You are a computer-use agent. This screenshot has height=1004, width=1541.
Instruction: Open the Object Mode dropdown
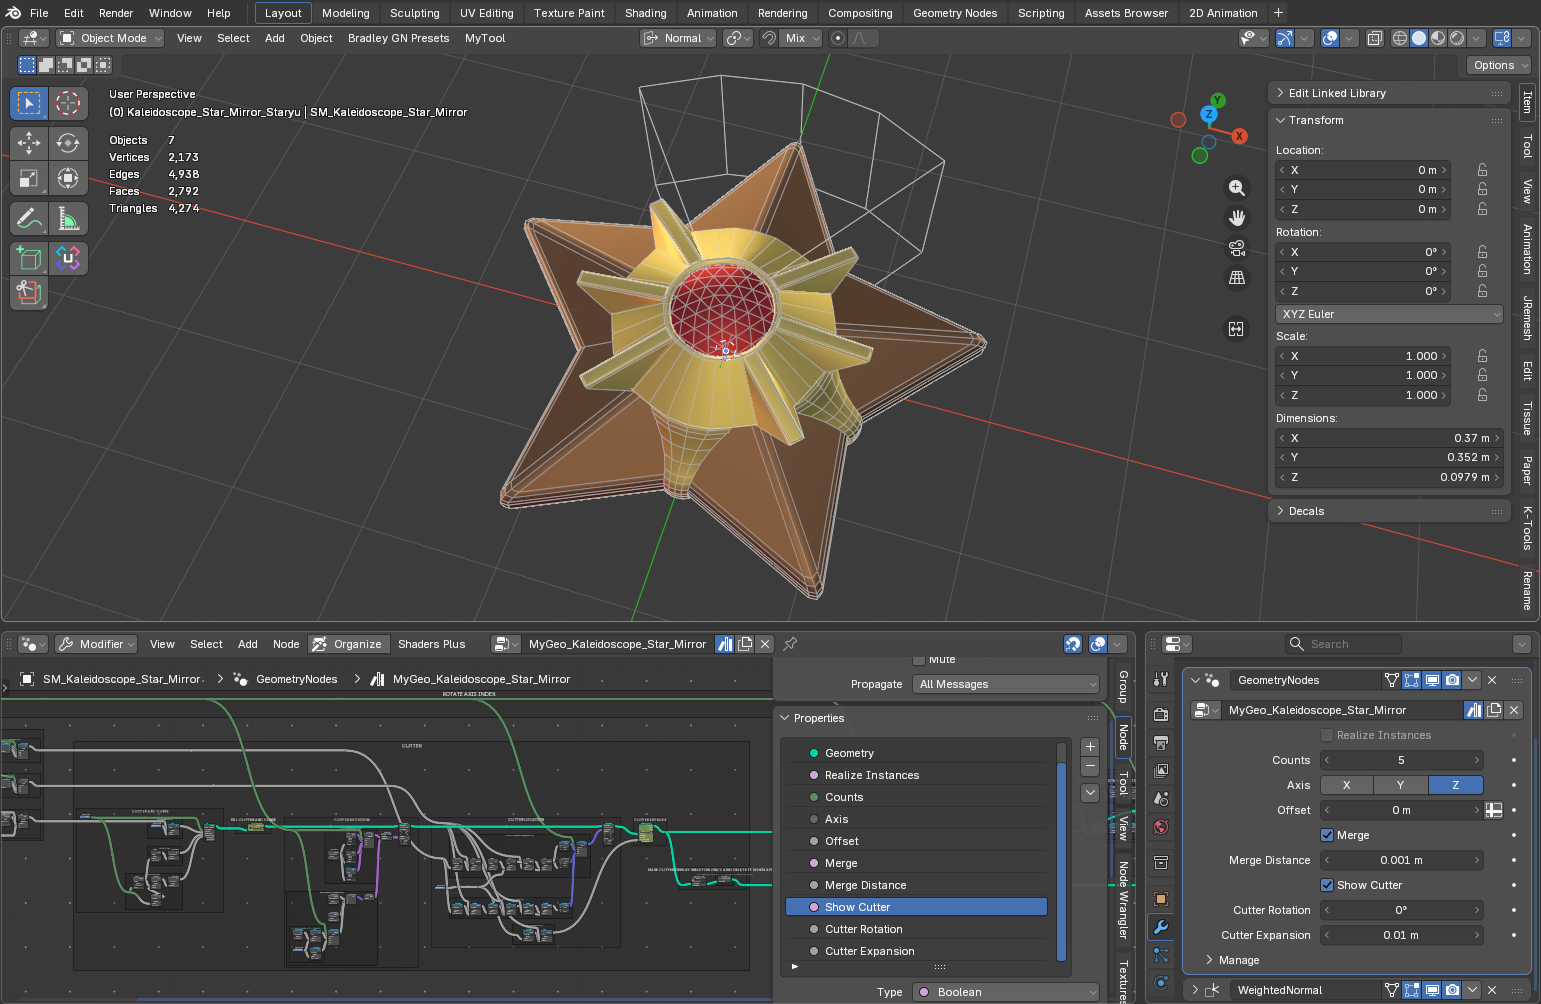tap(110, 38)
